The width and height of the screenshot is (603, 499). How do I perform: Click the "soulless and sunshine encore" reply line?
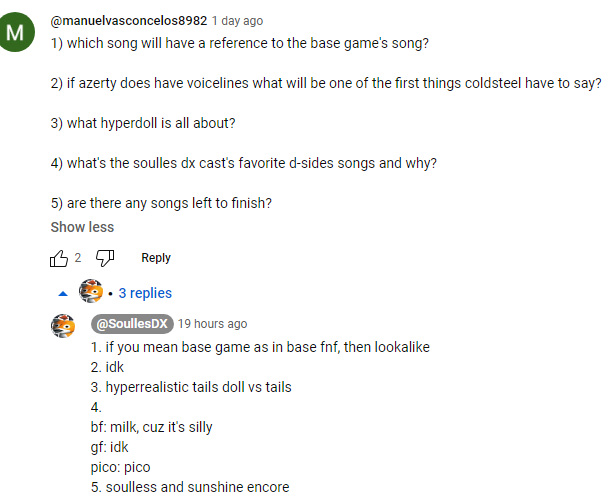(x=189, y=487)
